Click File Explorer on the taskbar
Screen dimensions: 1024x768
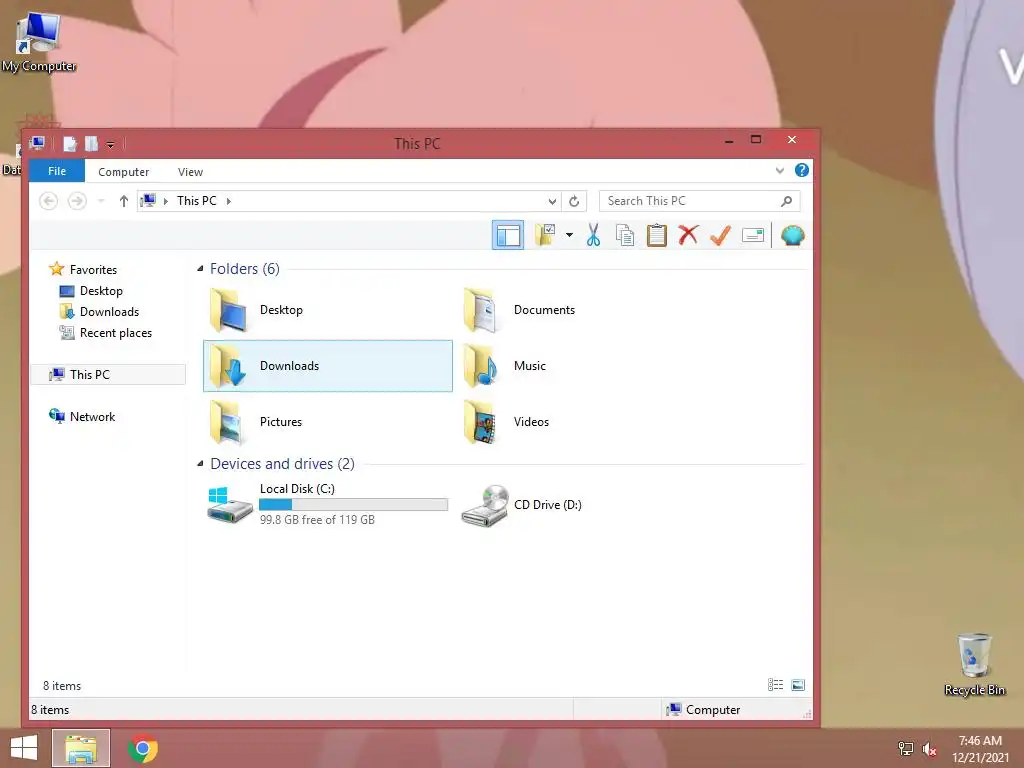pos(81,748)
